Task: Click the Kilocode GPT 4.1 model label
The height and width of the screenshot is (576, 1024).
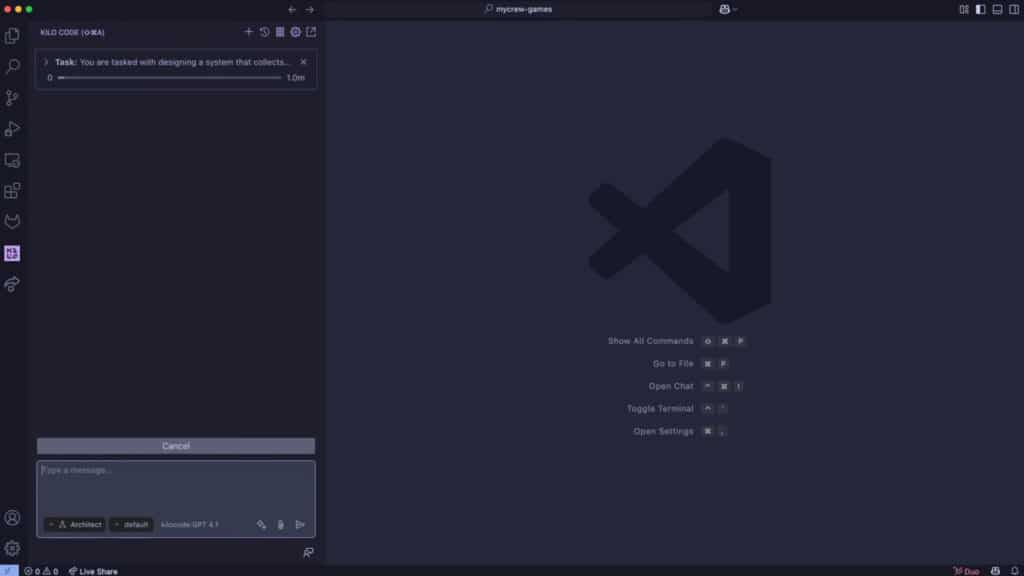Action: pyautogui.click(x=189, y=524)
